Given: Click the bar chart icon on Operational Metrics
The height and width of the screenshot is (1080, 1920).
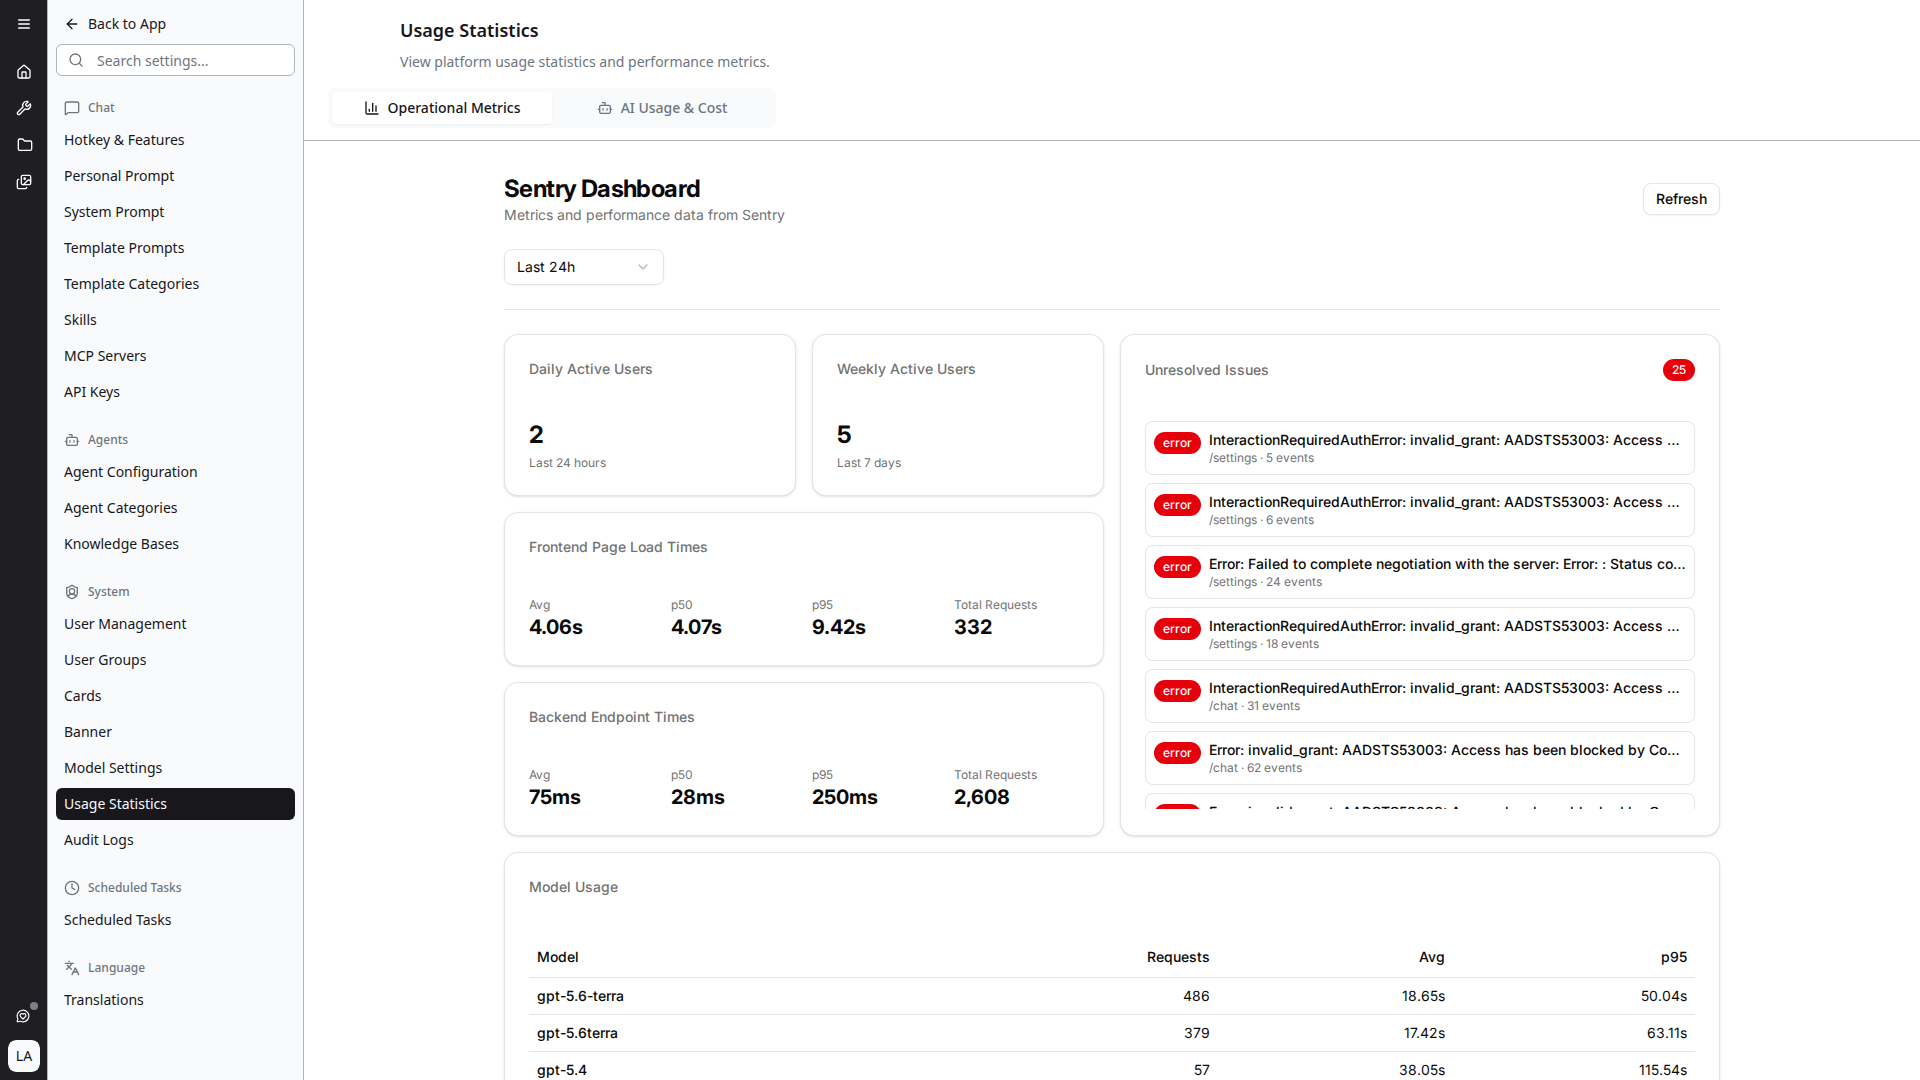Looking at the screenshot, I should coord(371,108).
